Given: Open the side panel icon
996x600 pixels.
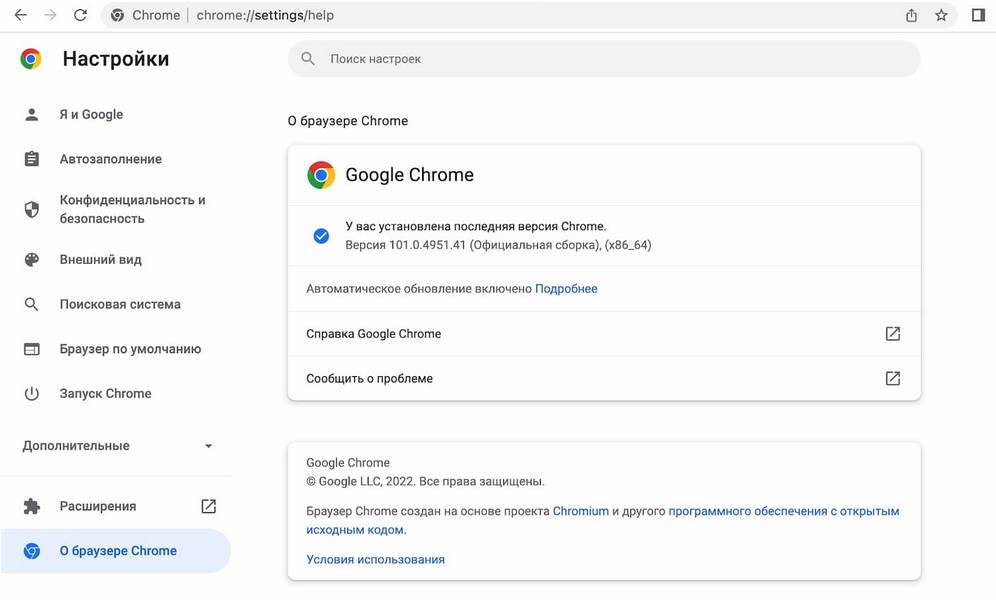Looking at the screenshot, I should (978, 15).
